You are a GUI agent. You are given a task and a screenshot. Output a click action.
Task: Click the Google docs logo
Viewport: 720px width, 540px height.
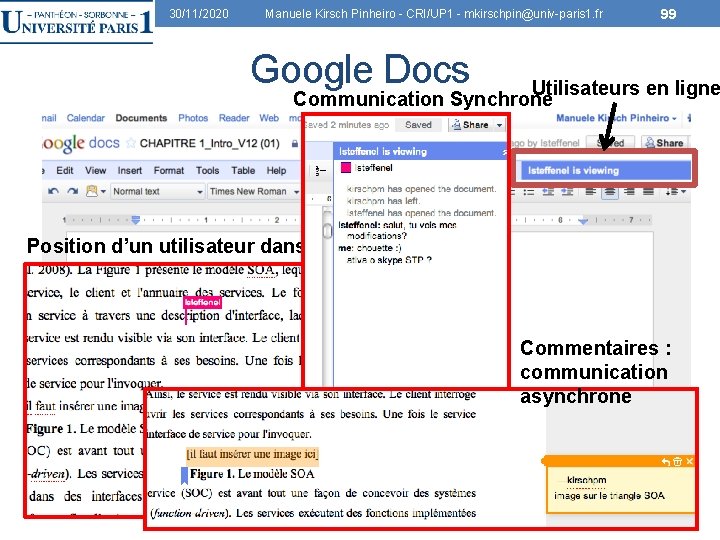pyautogui.click(x=81, y=143)
